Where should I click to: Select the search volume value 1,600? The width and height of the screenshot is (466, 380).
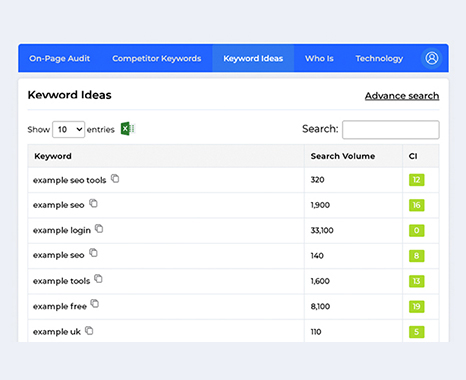tap(320, 281)
